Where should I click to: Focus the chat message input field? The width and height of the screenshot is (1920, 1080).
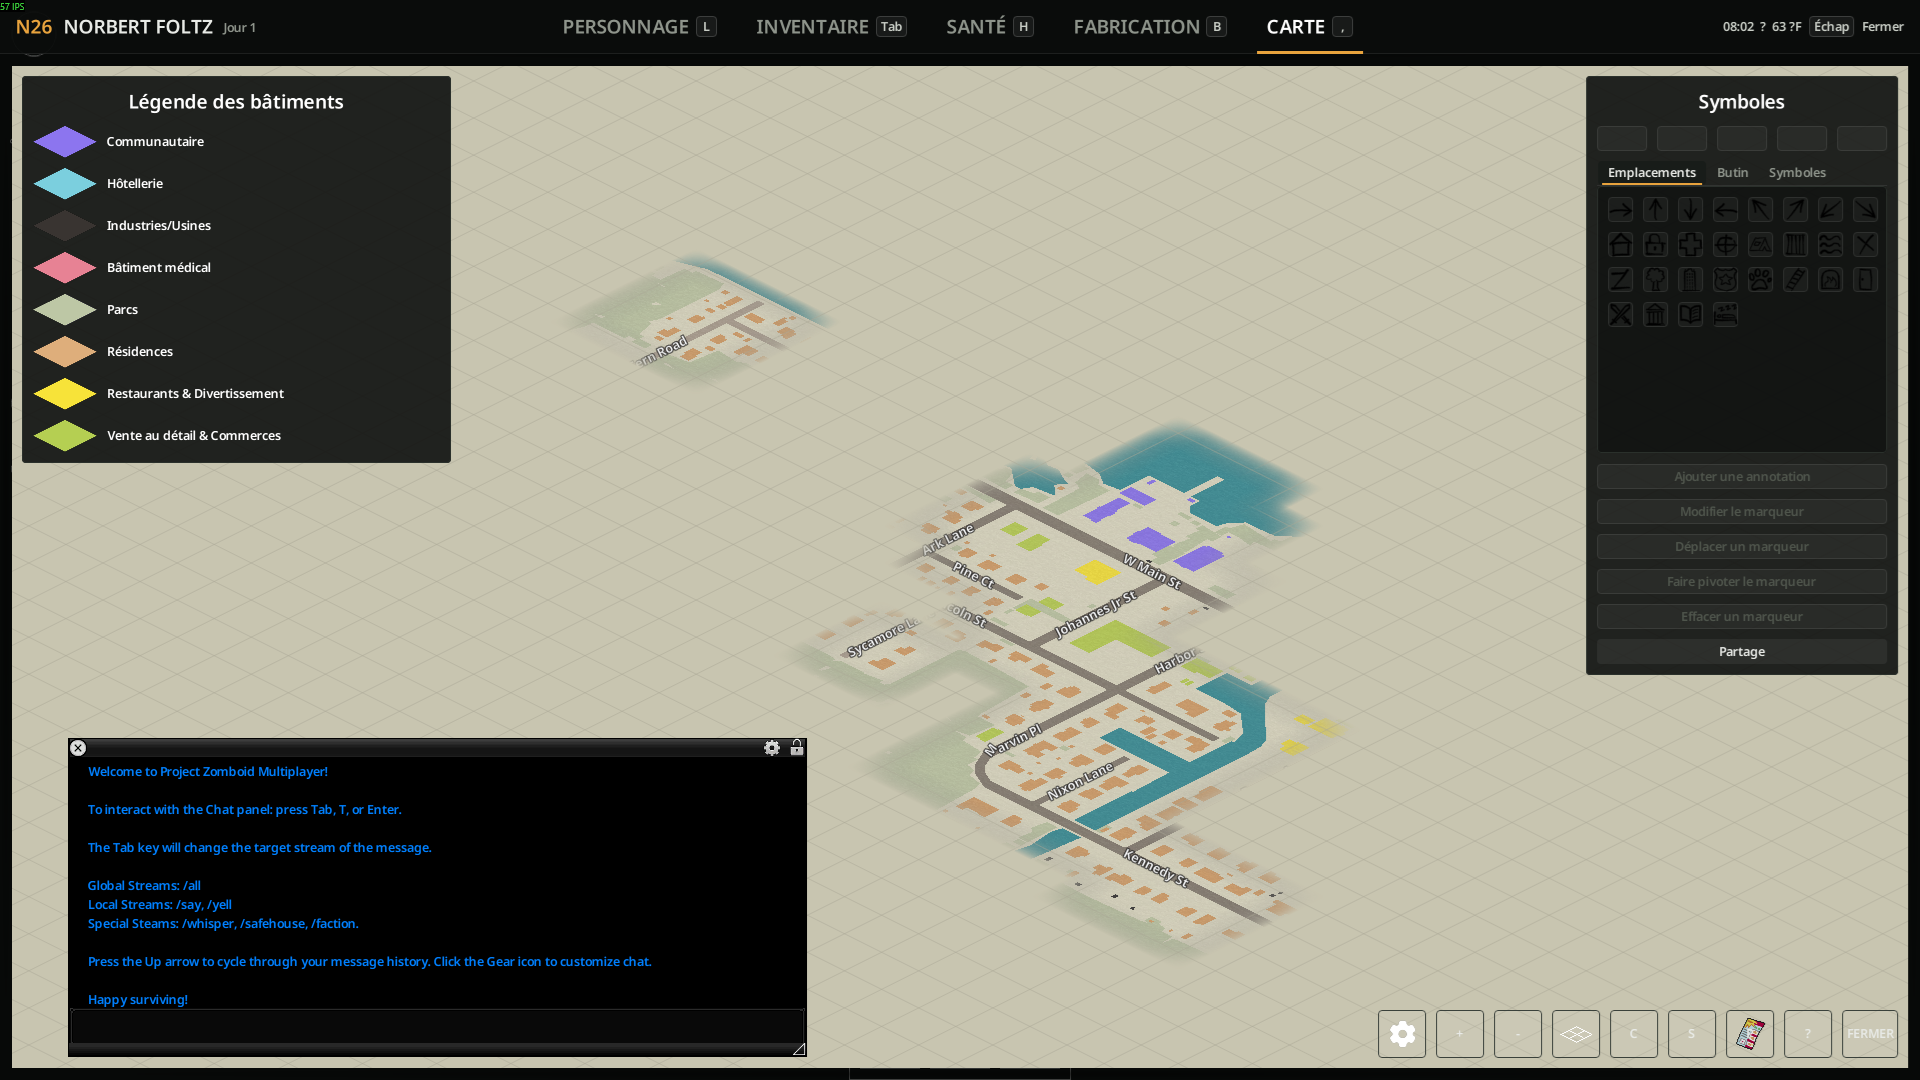click(437, 1026)
